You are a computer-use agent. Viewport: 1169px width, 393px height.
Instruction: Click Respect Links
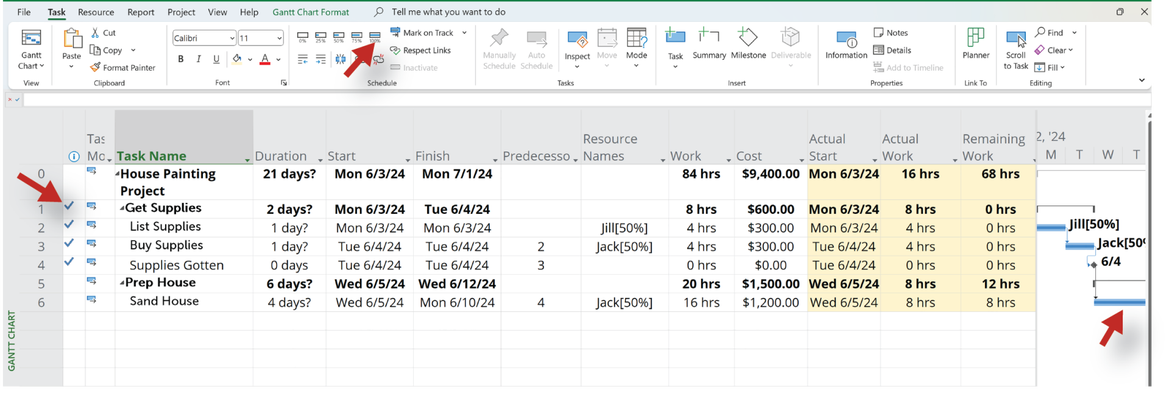[420, 50]
